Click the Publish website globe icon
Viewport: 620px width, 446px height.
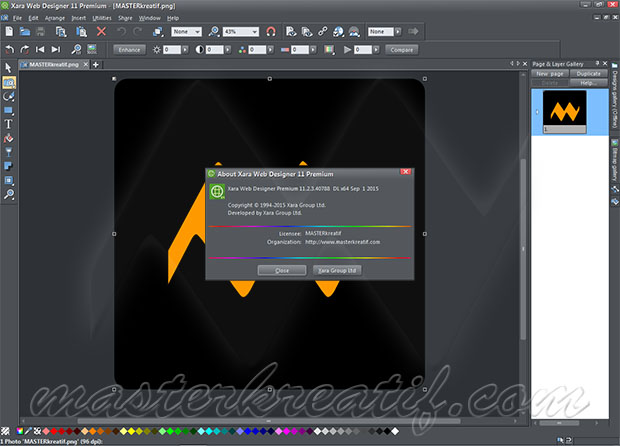click(x=338, y=32)
